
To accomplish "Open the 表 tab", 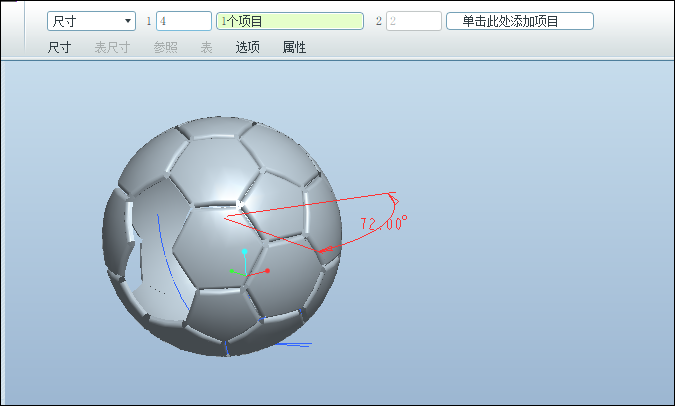I will point(207,47).
